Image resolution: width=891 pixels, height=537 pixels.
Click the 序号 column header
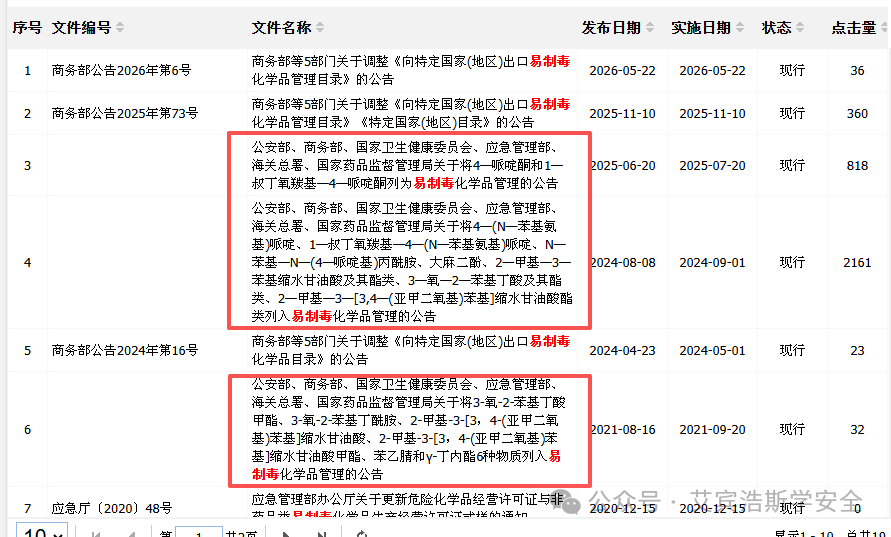(27, 27)
